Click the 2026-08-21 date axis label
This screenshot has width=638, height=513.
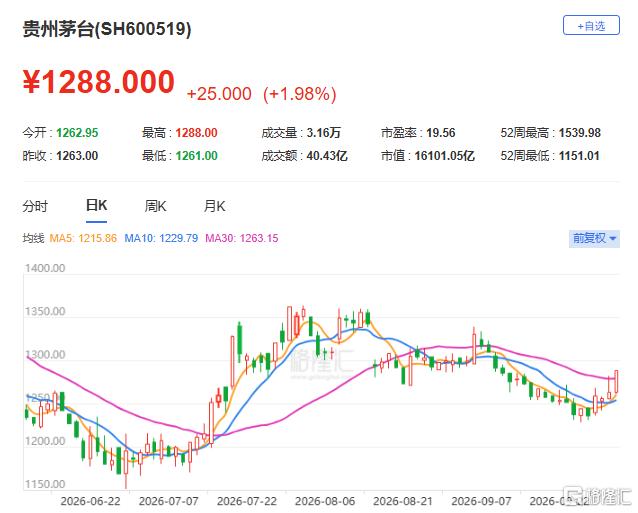click(x=403, y=501)
